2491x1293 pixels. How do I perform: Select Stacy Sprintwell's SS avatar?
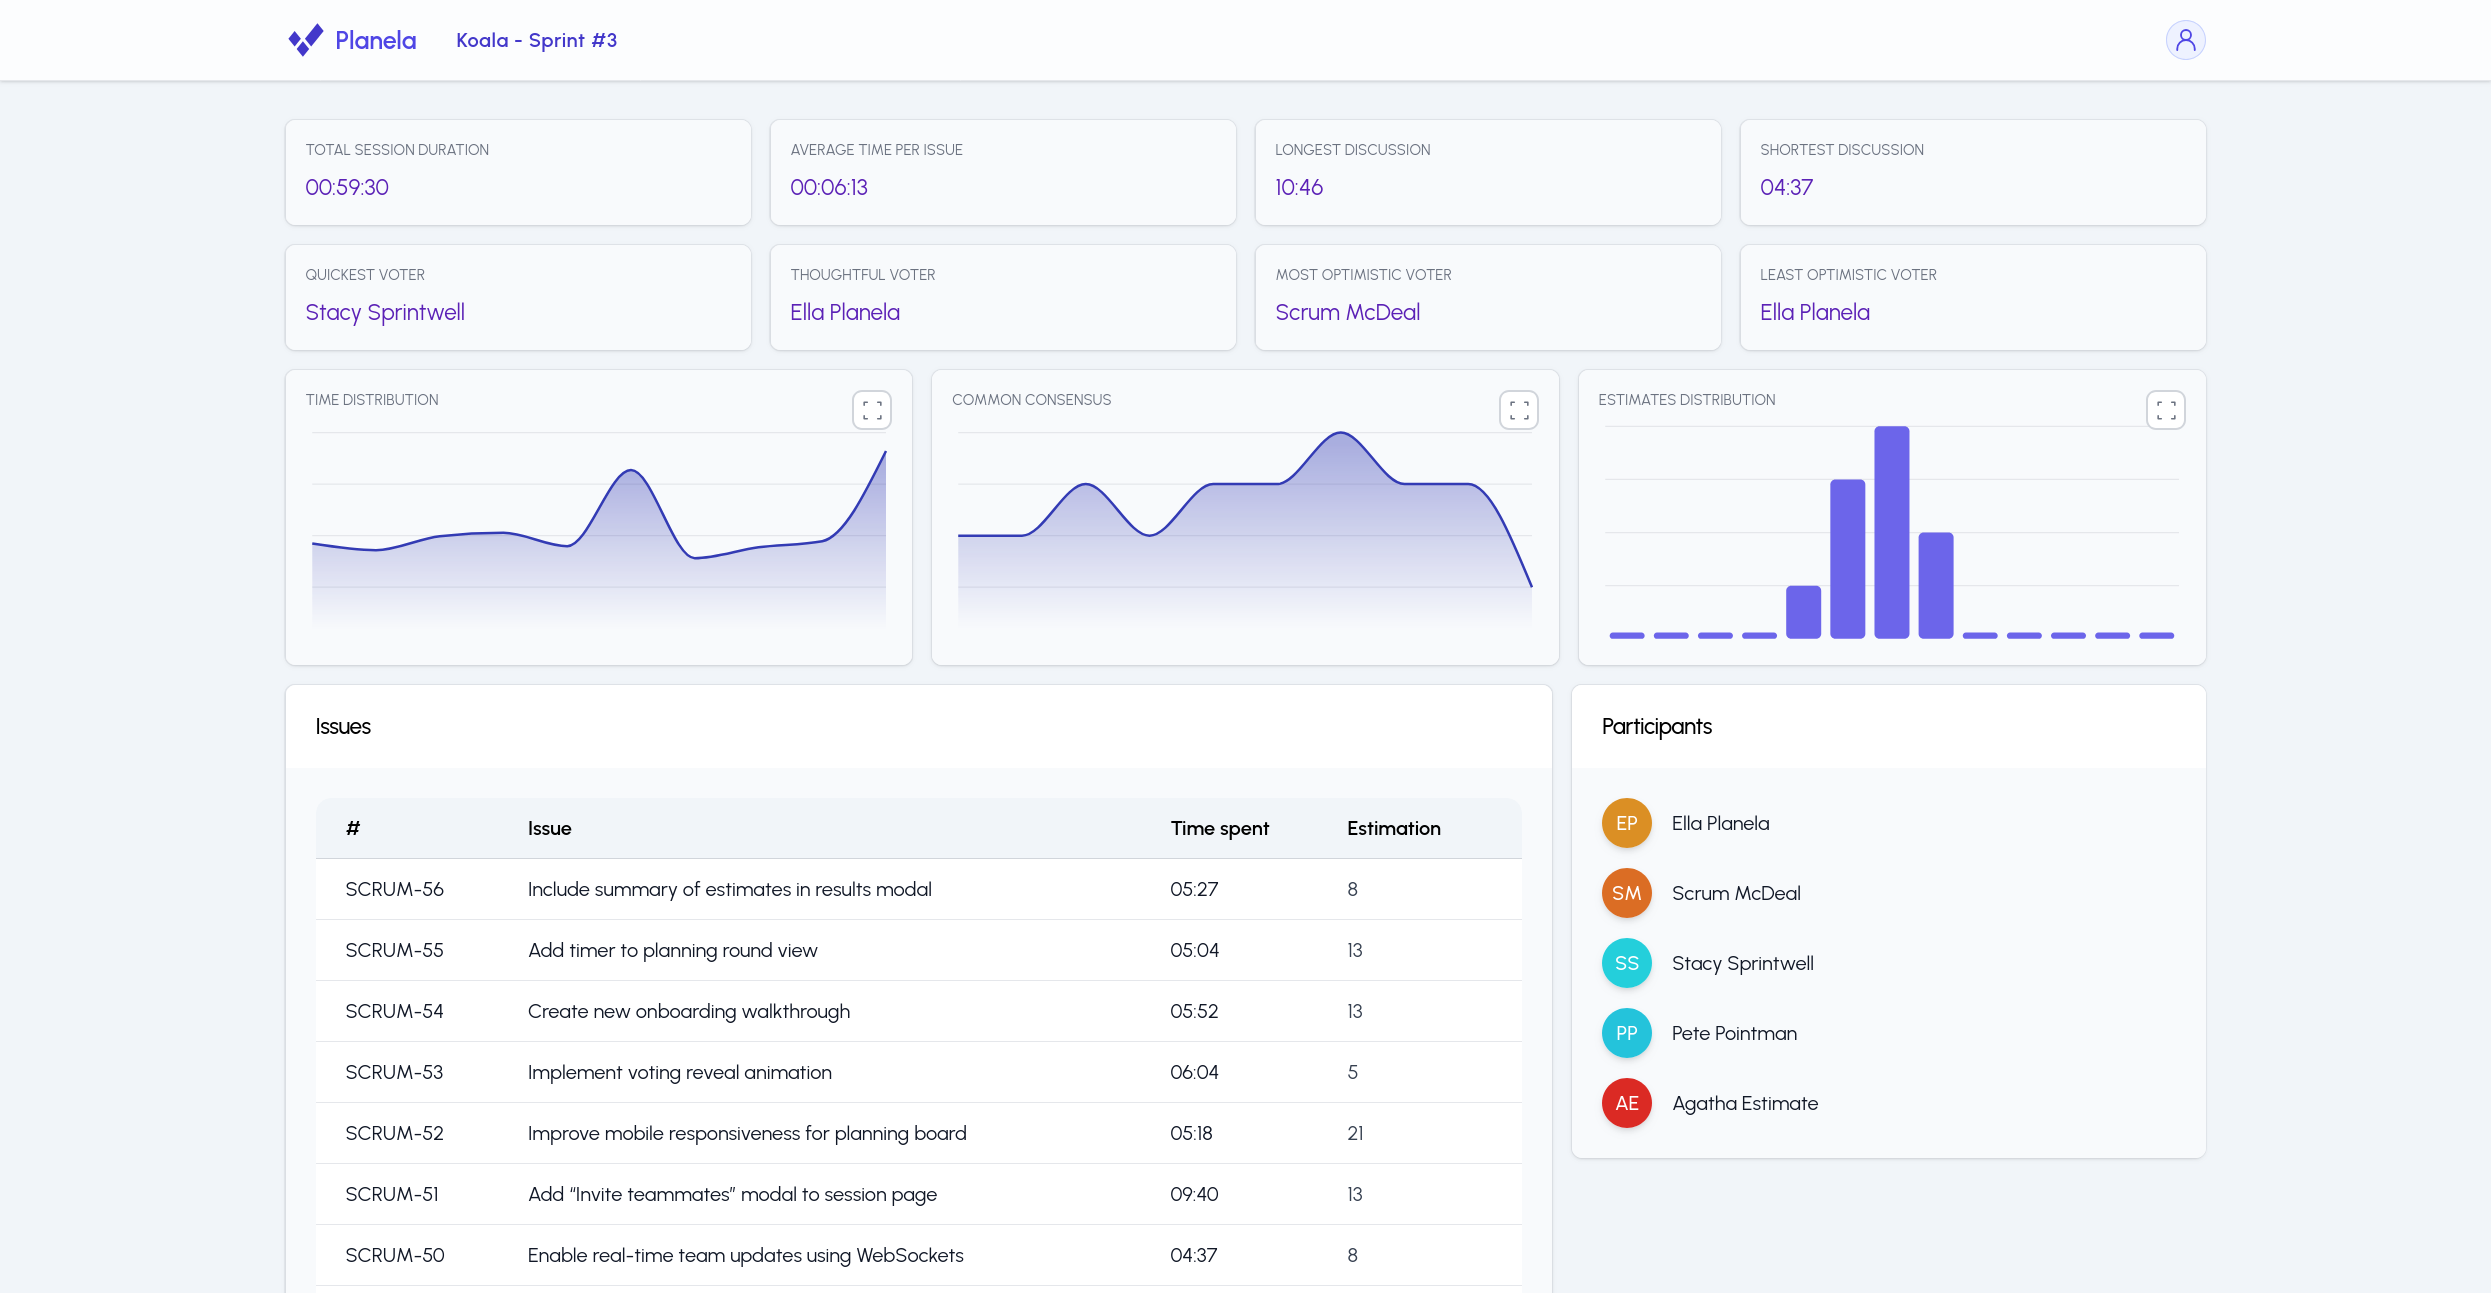[1627, 962]
